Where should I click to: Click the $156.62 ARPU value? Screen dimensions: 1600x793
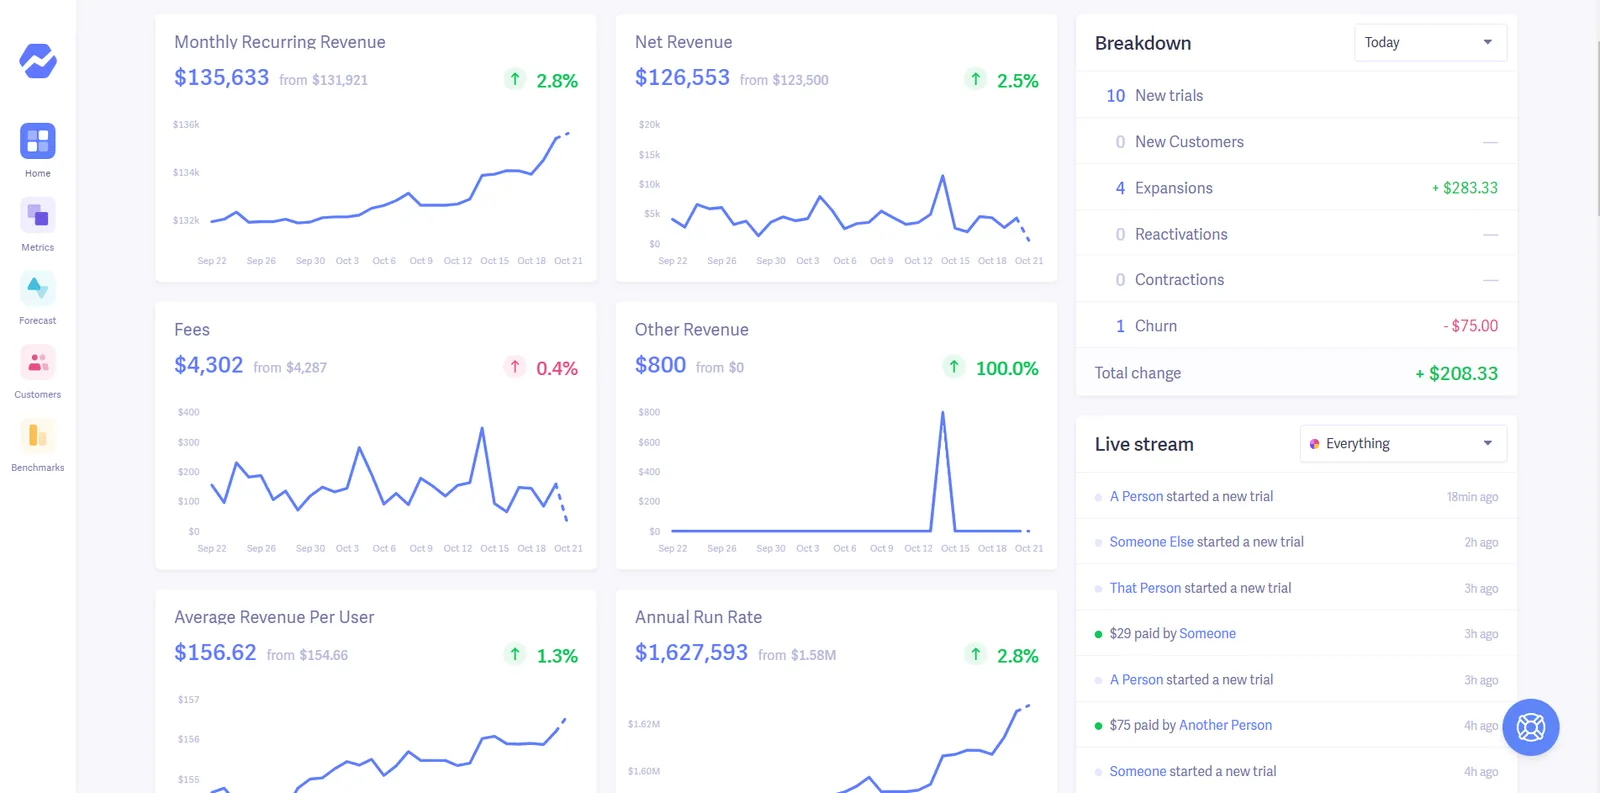tap(215, 652)
